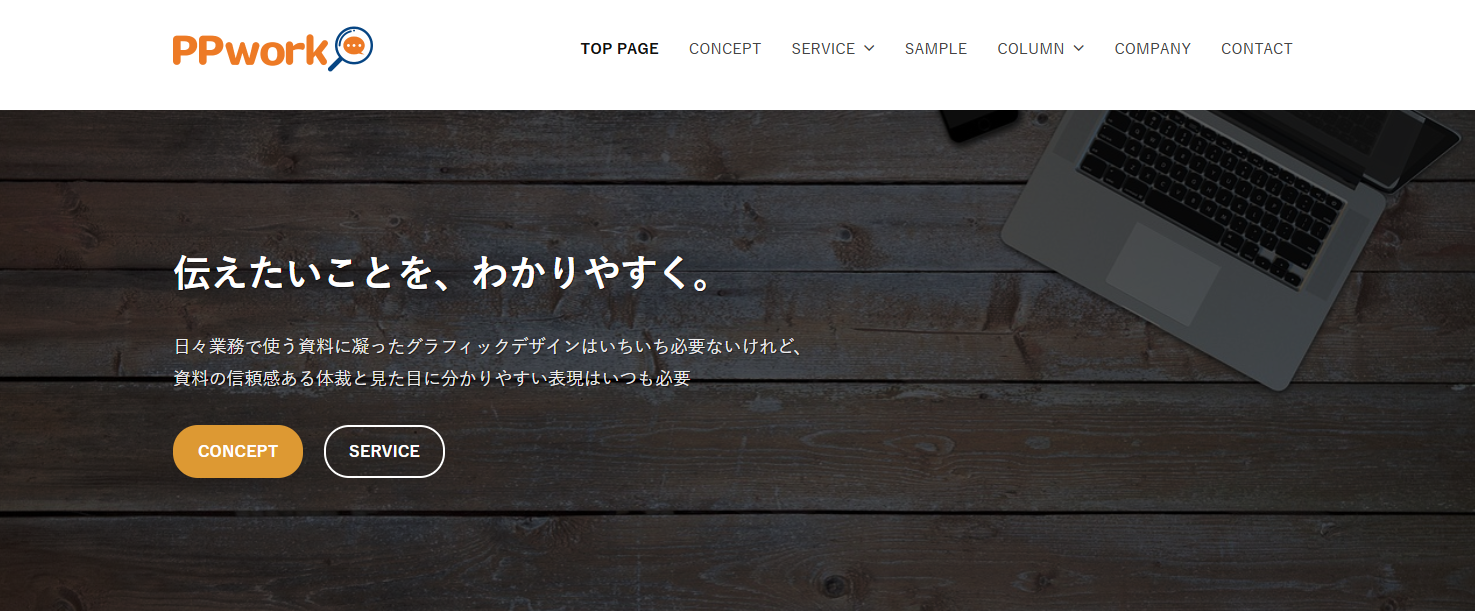Click the laptop trackpad in hero image

click(1163, 273)
